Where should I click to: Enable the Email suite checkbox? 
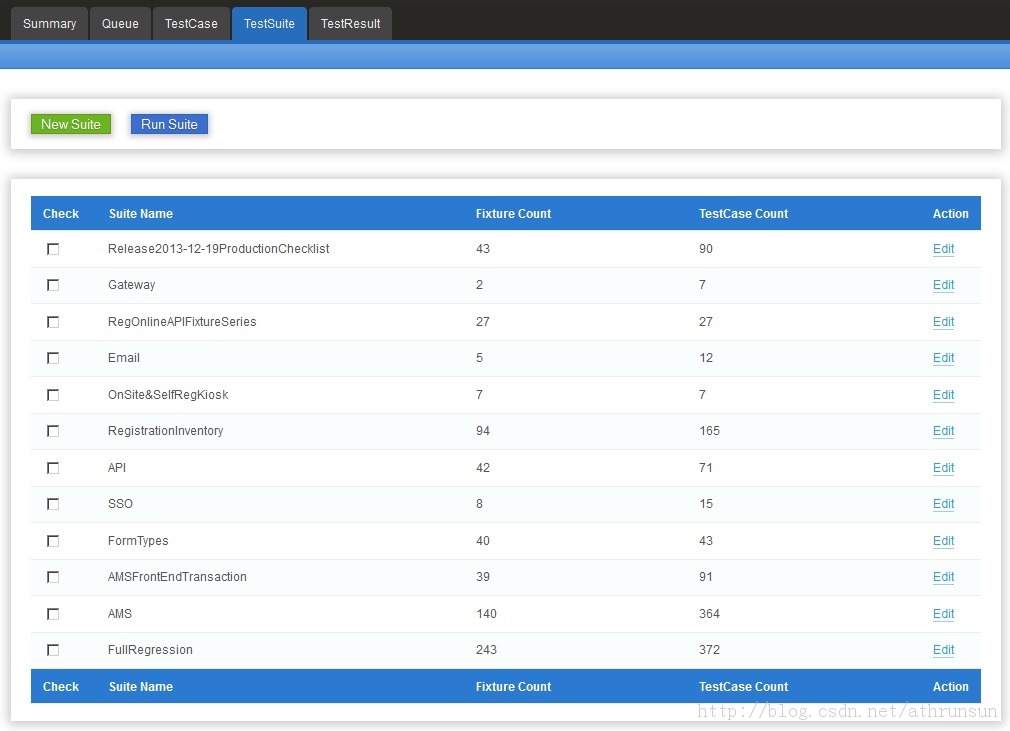point(53,358)
